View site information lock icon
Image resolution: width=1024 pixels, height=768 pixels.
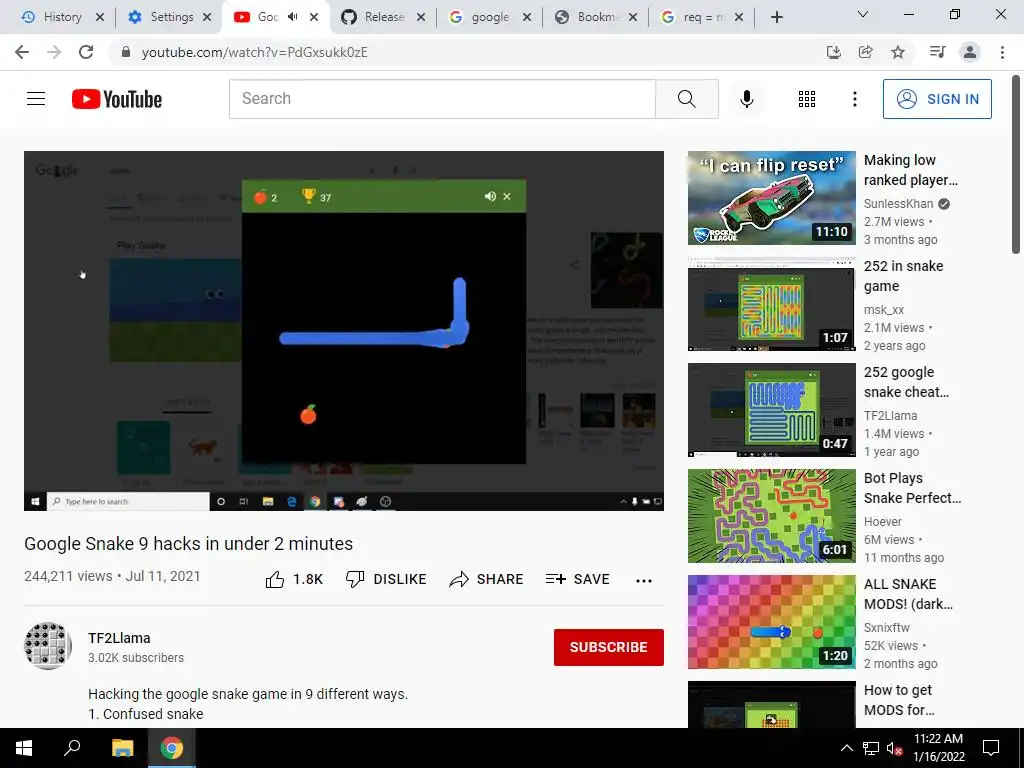pyautogui.click(x=126, y=52)
